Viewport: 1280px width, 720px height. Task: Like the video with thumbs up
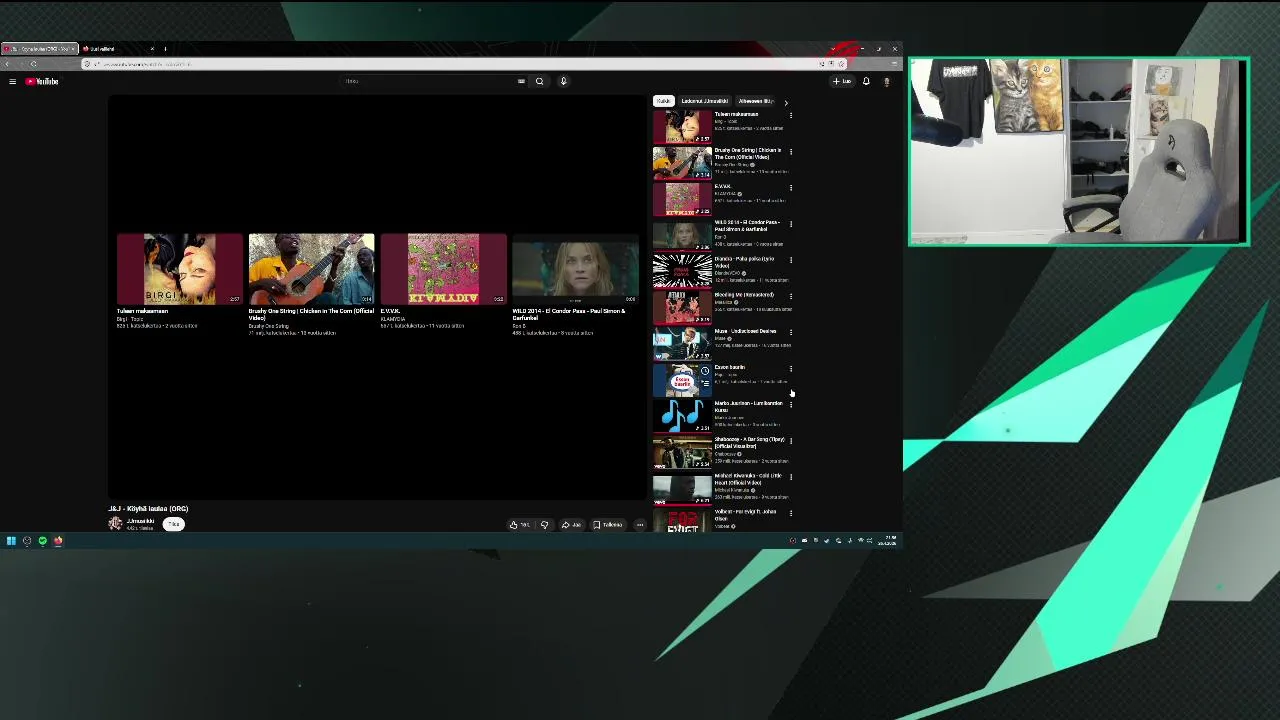tap(519, 525)
